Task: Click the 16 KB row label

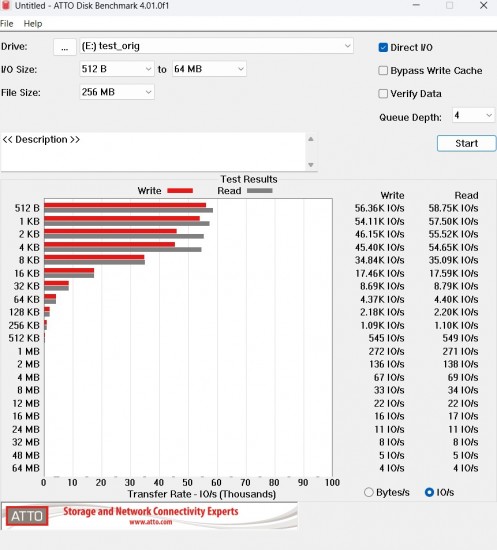Action: (x=27, y=273)
